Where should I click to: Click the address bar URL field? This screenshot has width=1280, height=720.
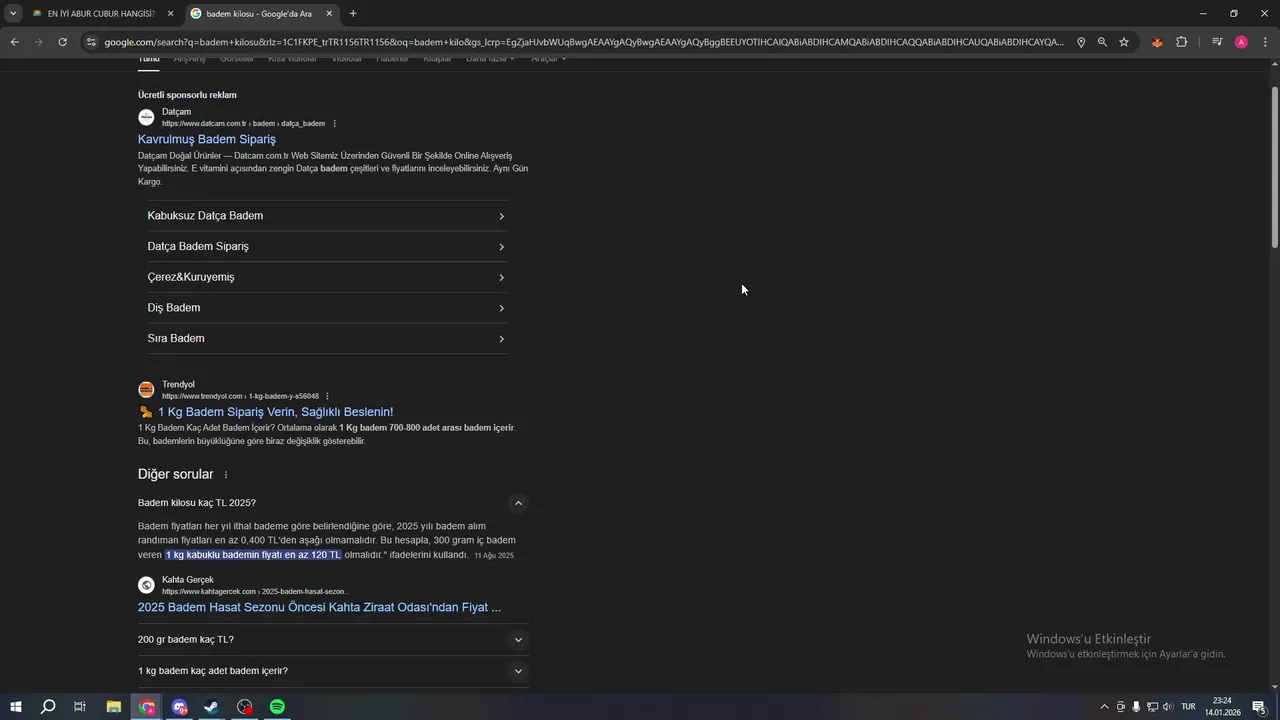pos(584,42)
